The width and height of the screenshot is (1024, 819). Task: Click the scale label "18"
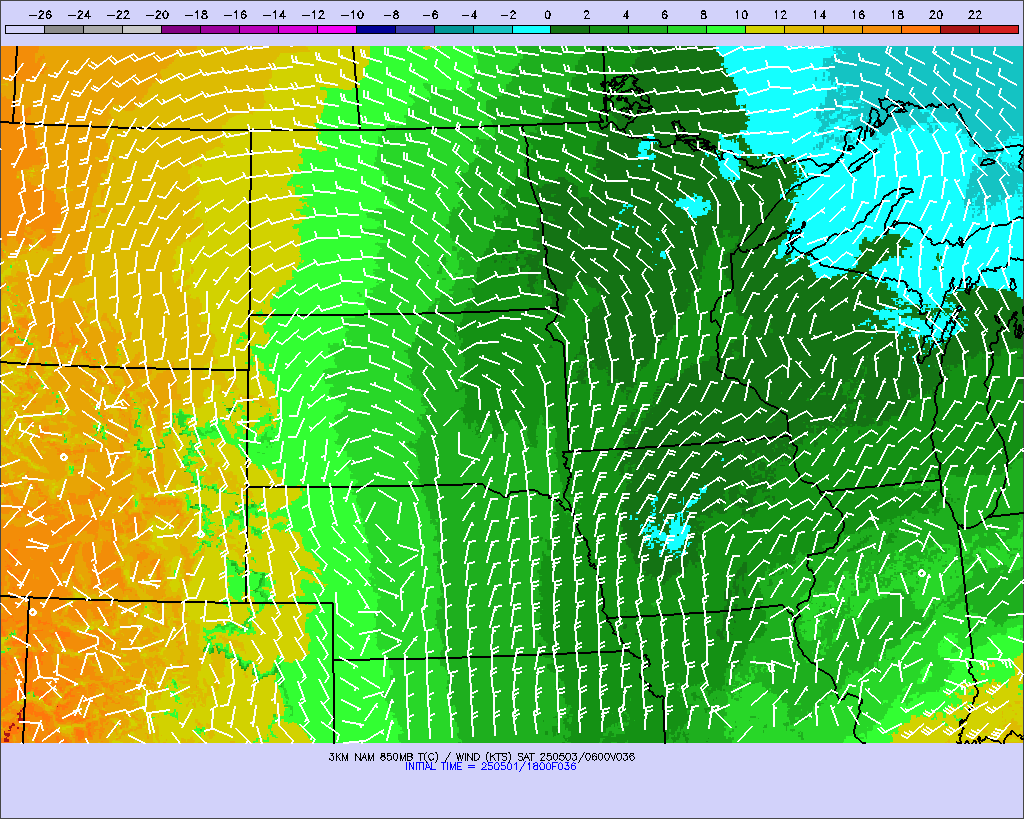897,15
